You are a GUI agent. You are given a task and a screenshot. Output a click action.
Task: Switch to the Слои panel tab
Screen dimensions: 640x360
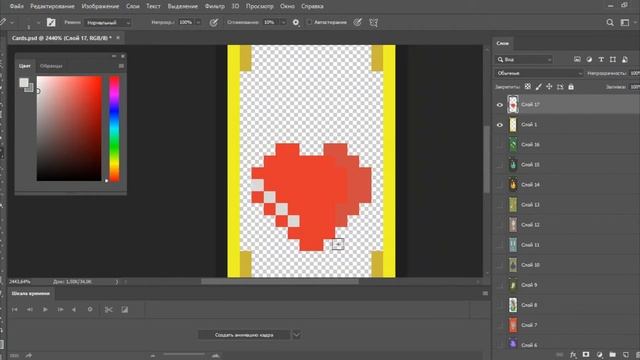coord(502,43)
